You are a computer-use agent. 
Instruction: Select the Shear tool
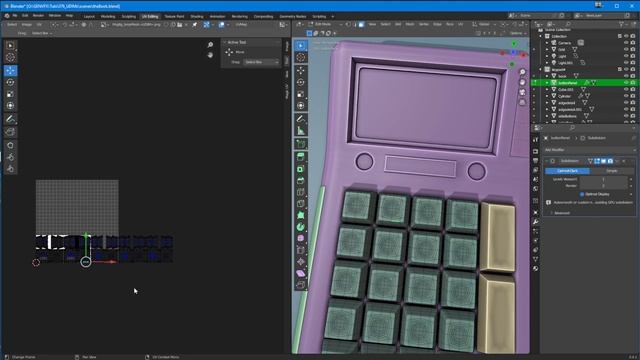pyautogui.click(x=301, y=273)
